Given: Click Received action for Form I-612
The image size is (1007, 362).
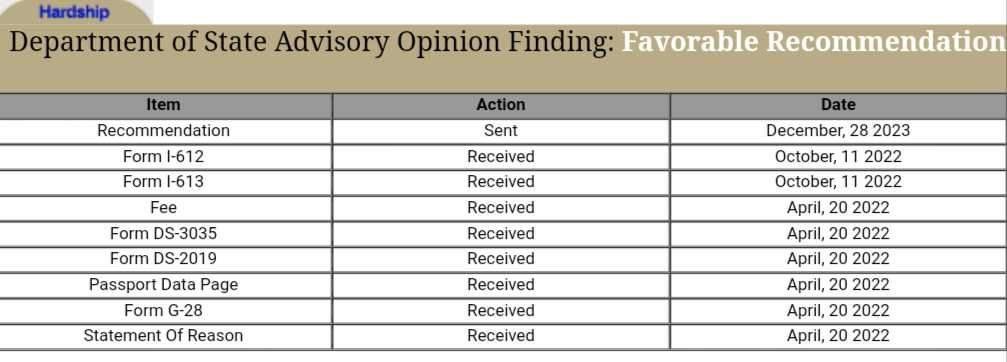Looking at the screenshot, I should pyautogui.click(x=501, y=157).
